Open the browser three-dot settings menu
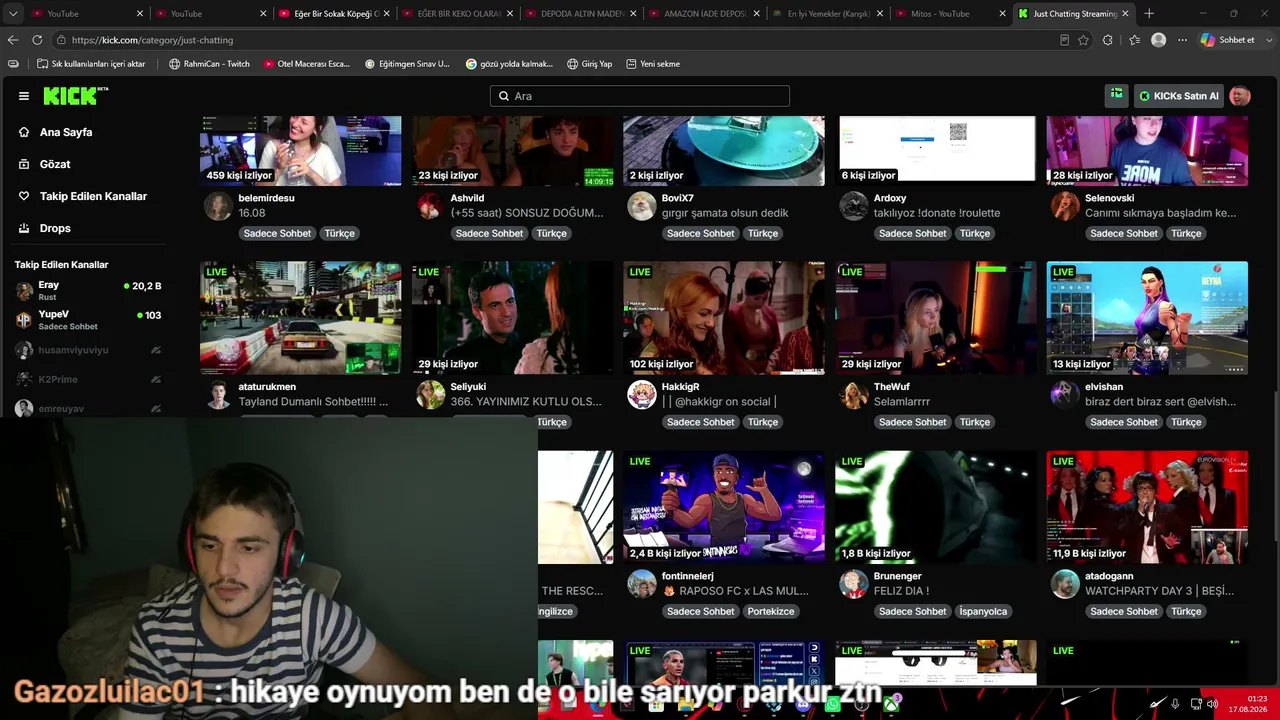The width and height of the screenshot is (1280, 720). click(1182, 40)
